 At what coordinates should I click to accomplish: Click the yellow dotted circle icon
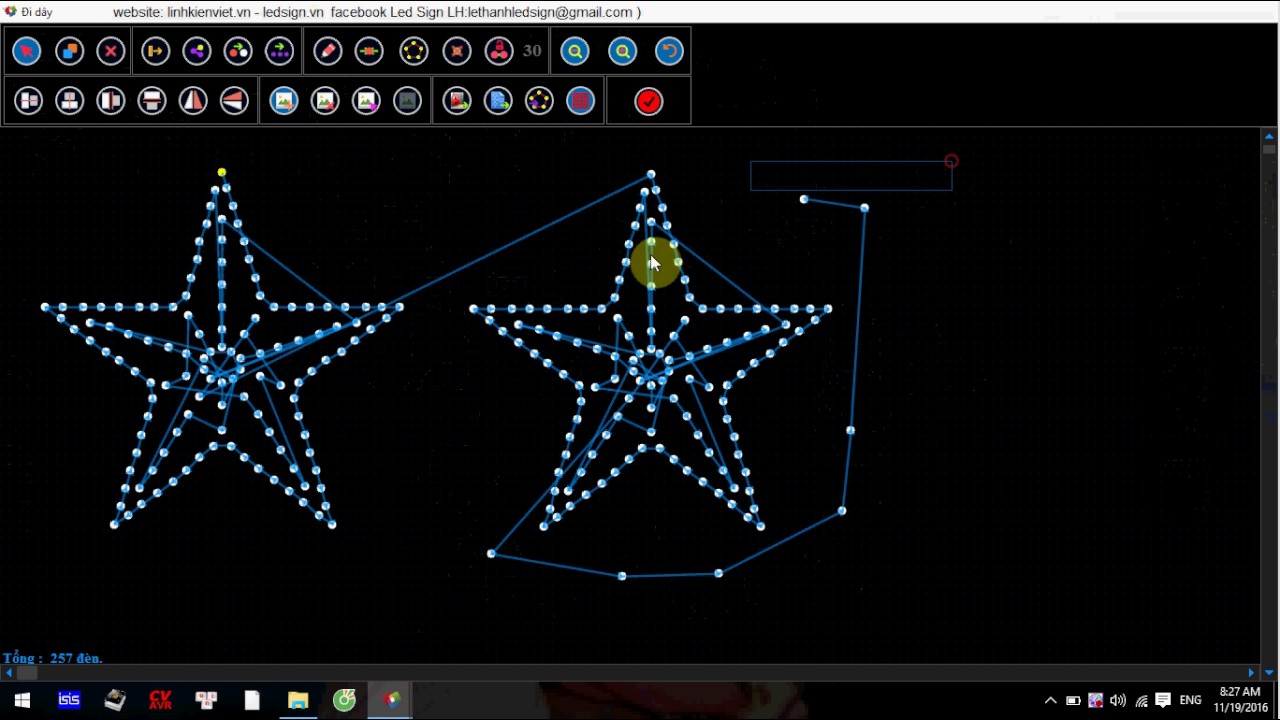[x=414, y=51]
